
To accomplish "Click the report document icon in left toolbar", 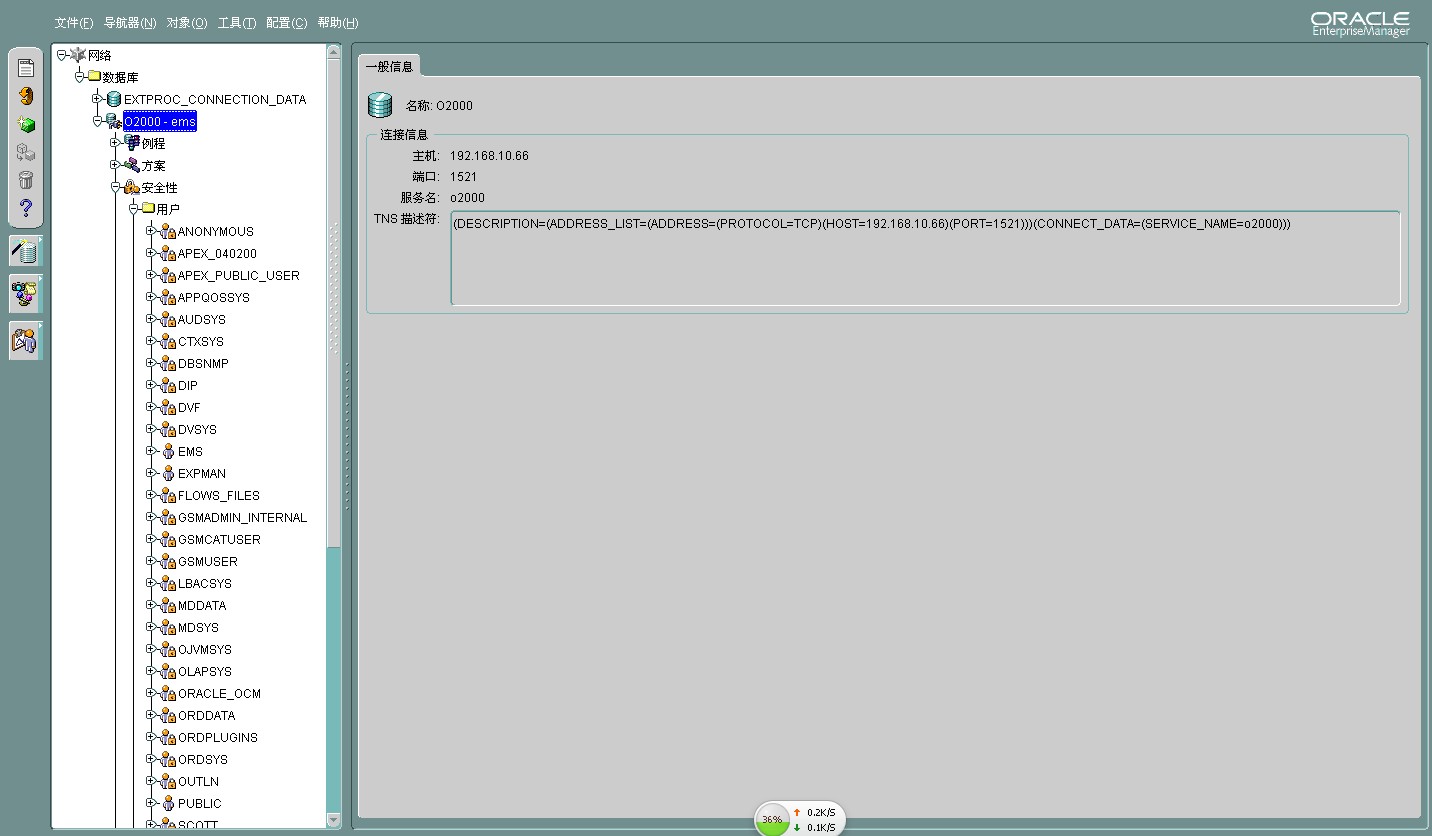I will tap(26, 68).
